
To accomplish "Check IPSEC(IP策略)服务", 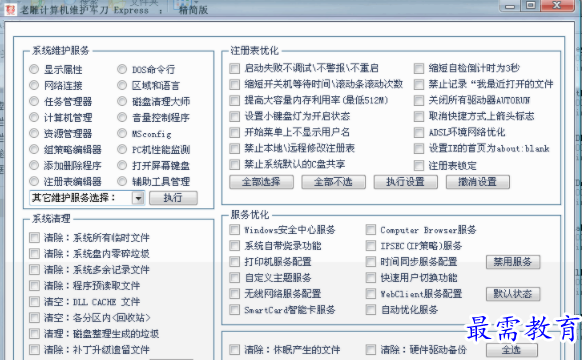I will point(371,246).
